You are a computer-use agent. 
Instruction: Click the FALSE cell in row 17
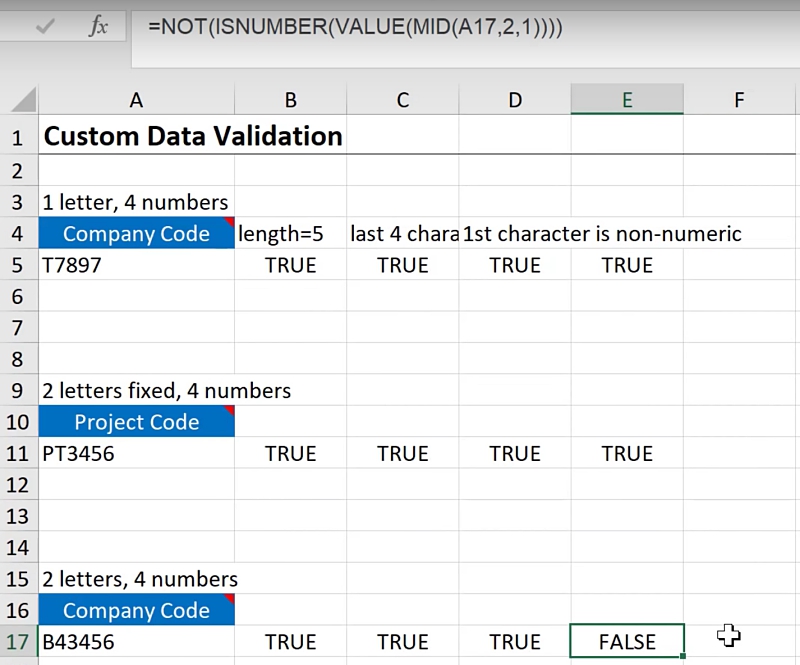click(x=627, y=642)
